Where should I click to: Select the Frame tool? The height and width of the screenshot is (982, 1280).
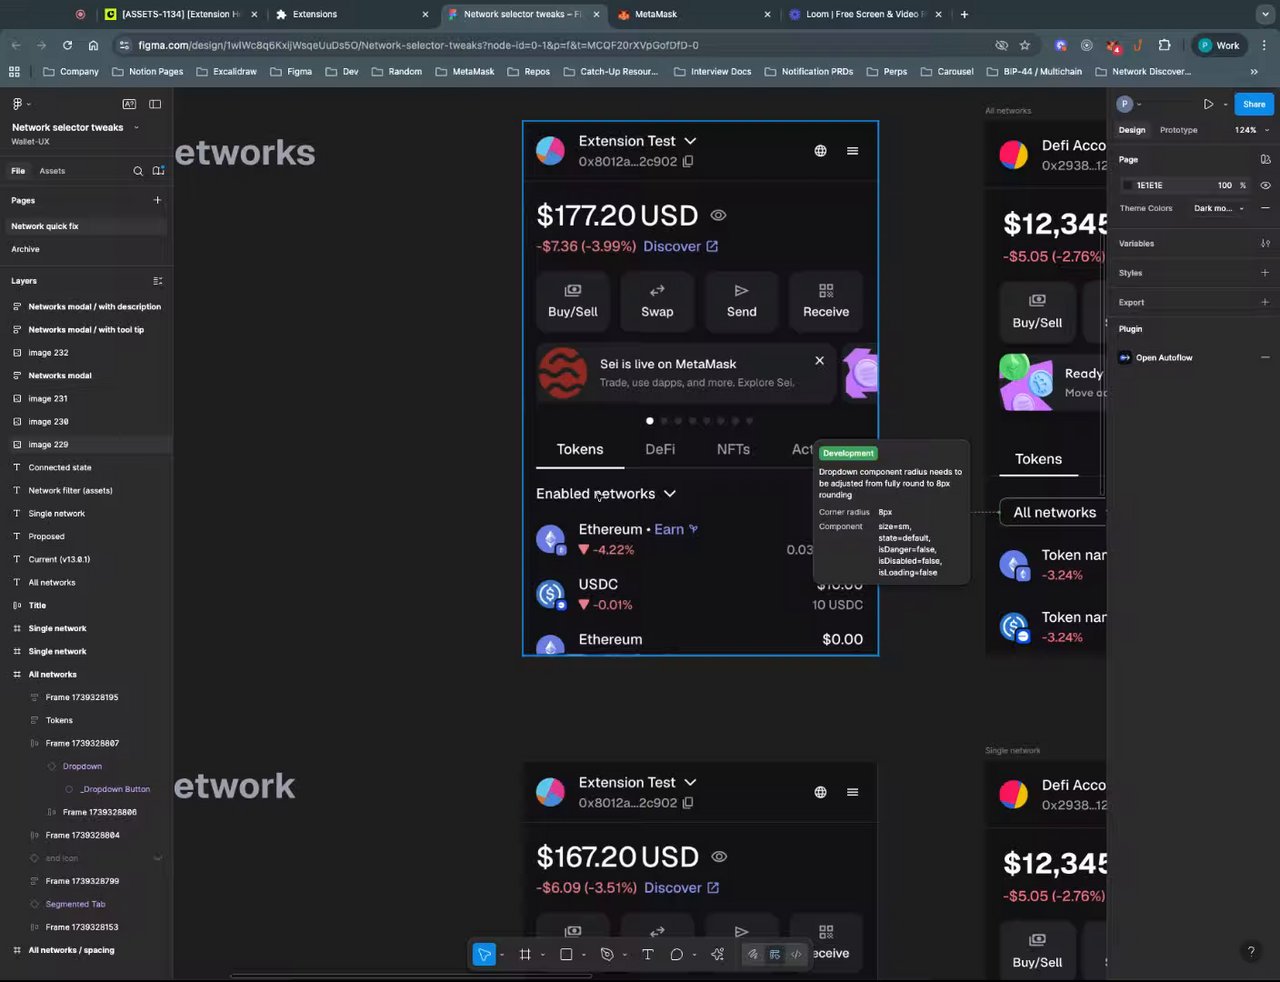(x=525, y=954)
